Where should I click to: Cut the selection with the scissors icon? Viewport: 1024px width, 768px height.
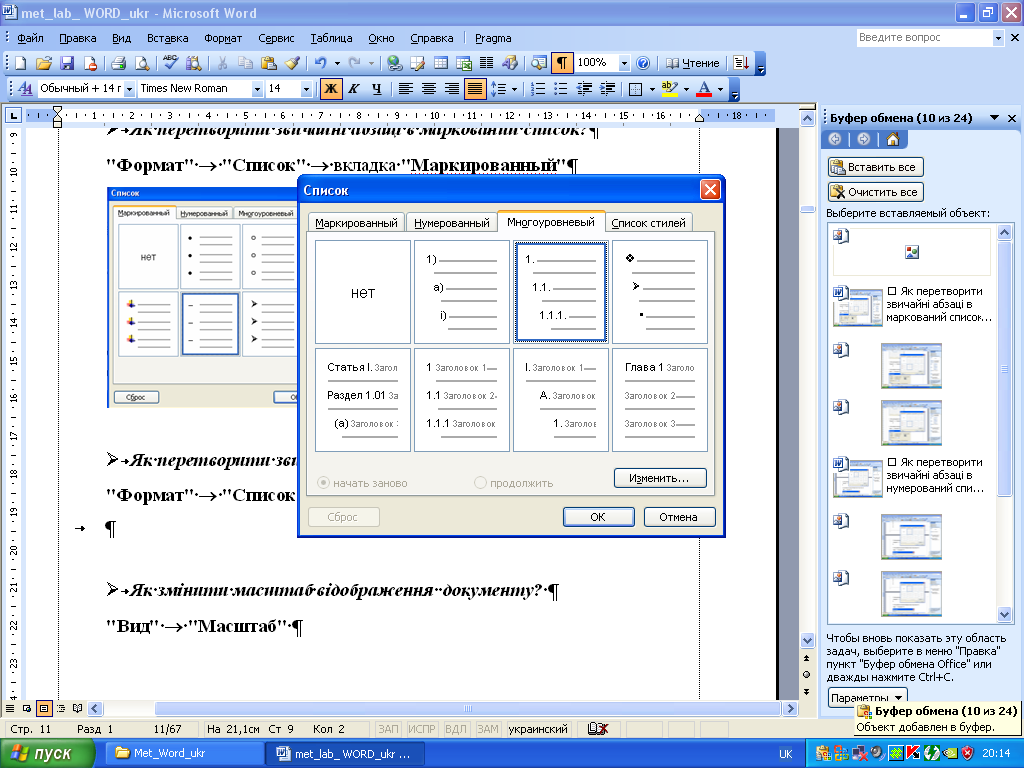pos(222,63)
